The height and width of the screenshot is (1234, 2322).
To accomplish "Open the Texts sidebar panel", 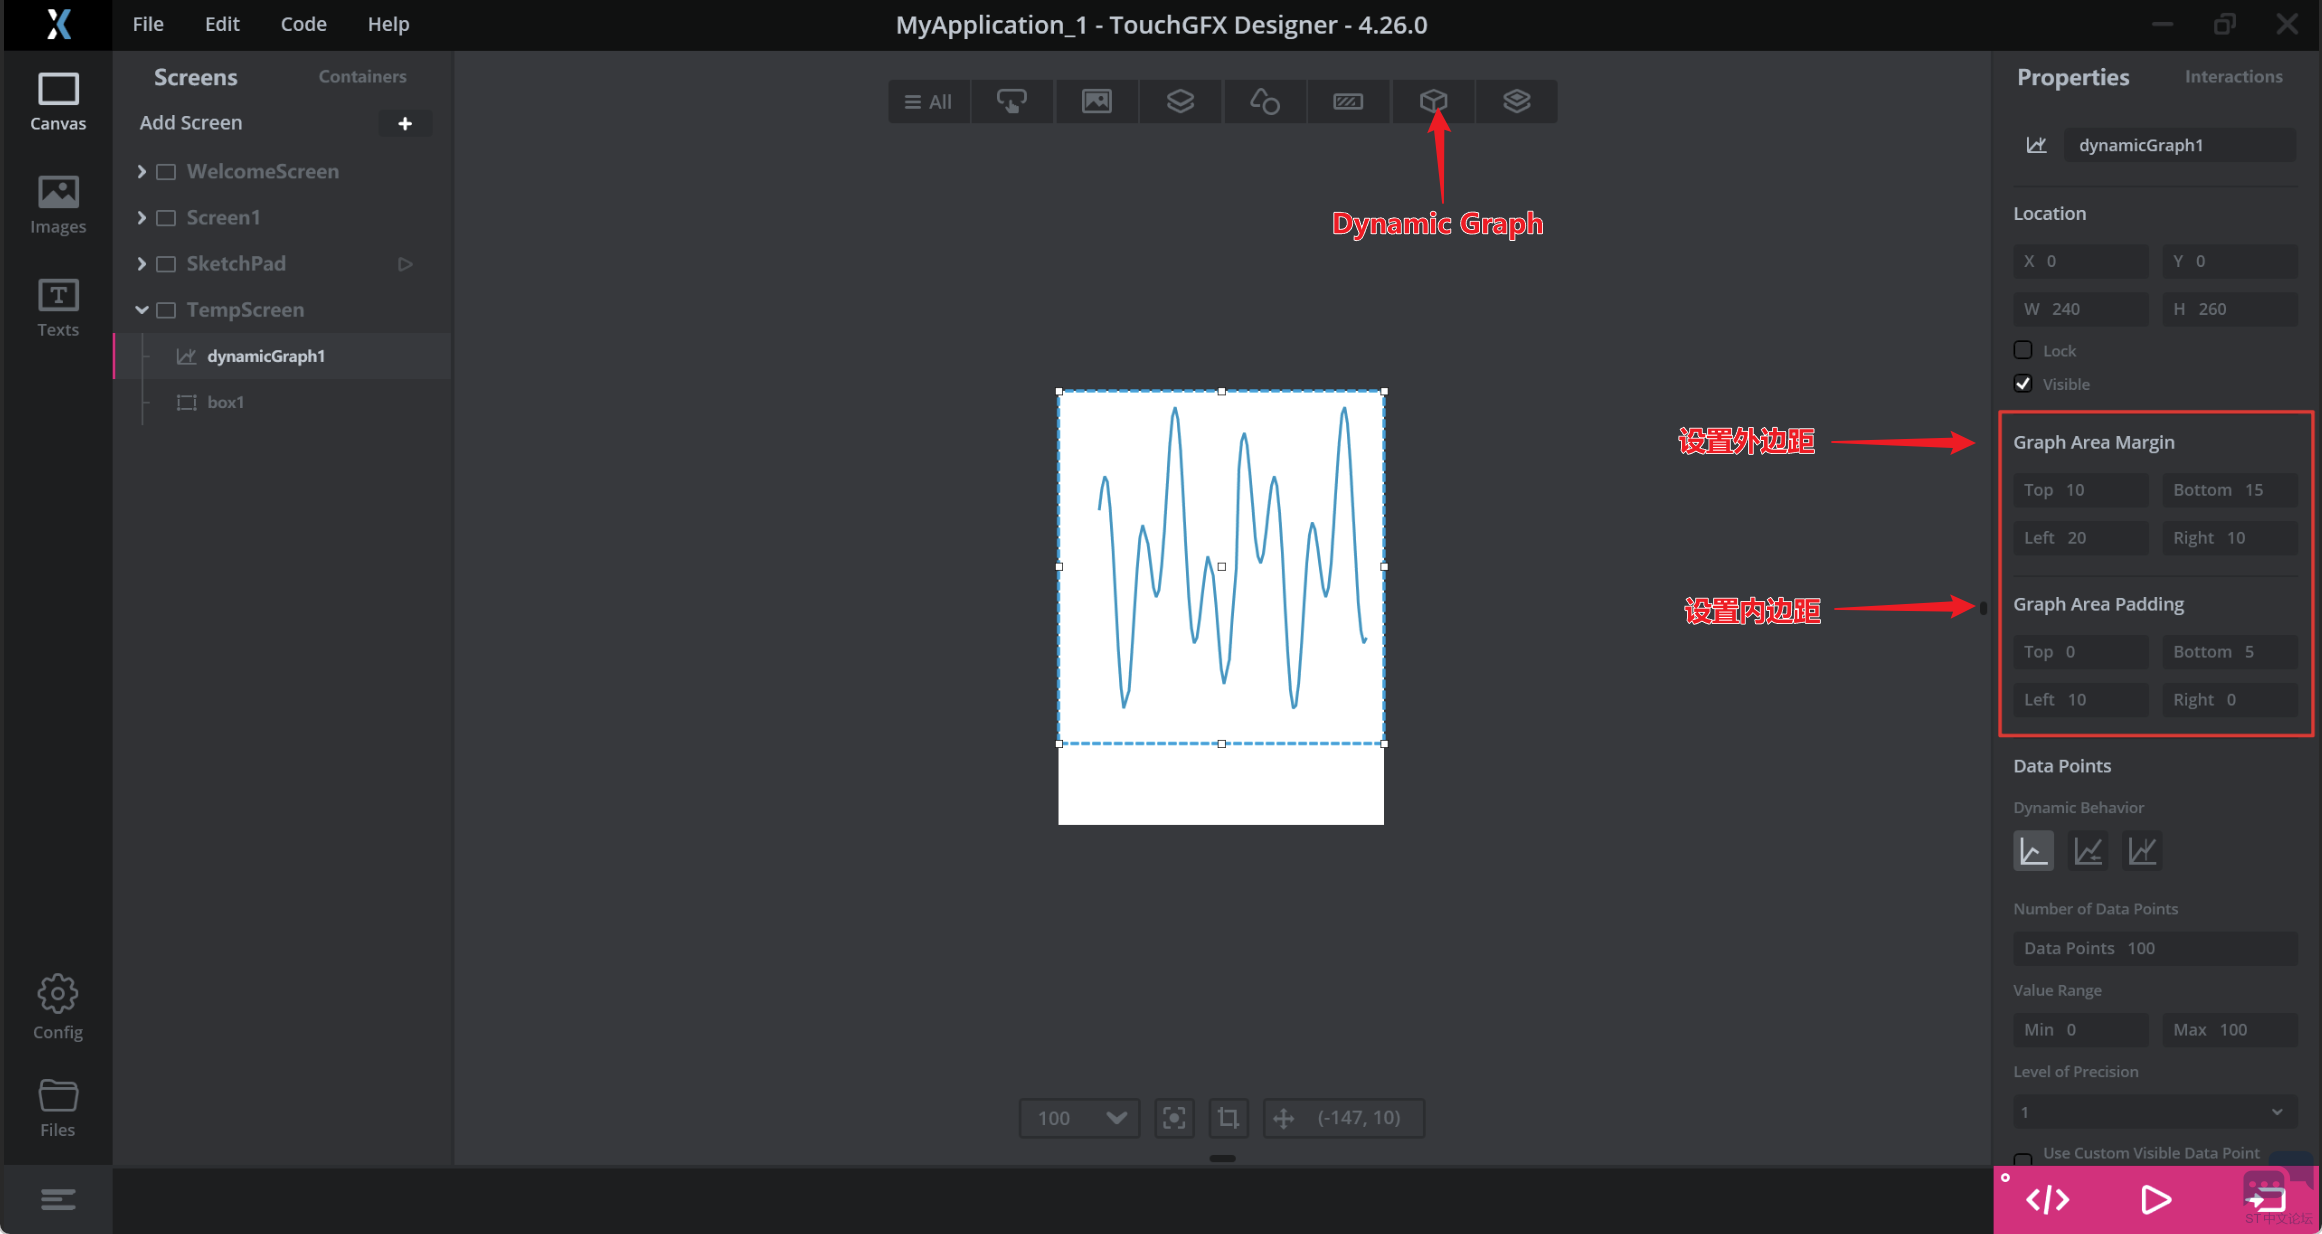I will tap(58, 307).
